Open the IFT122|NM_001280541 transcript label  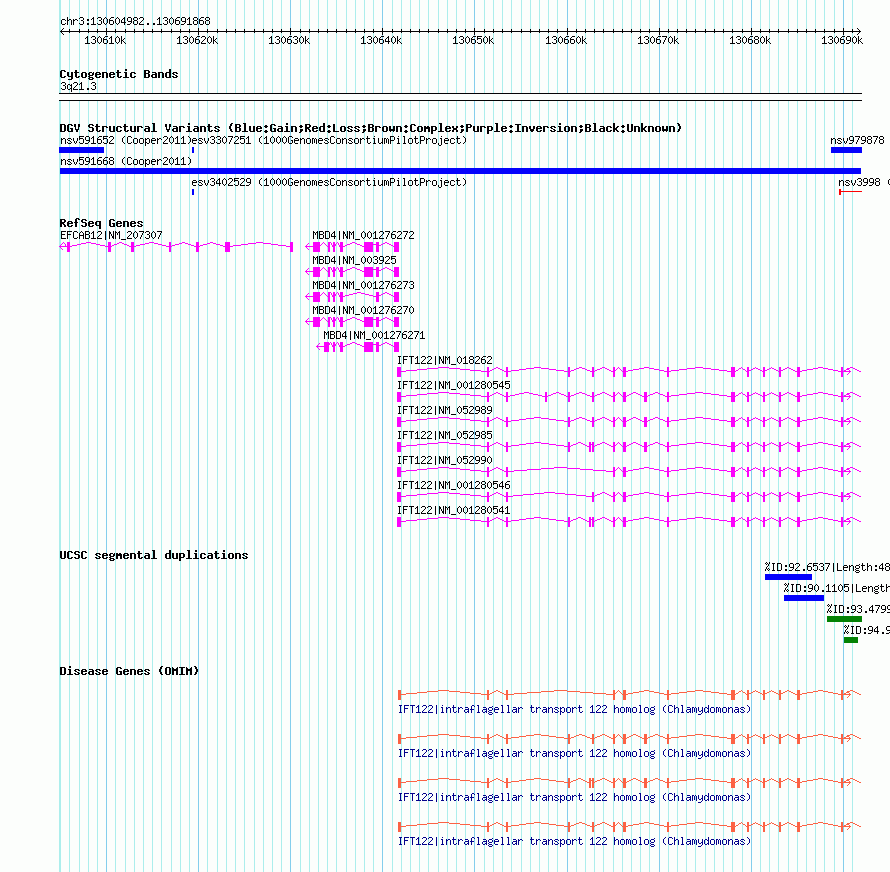pos(454,510)
